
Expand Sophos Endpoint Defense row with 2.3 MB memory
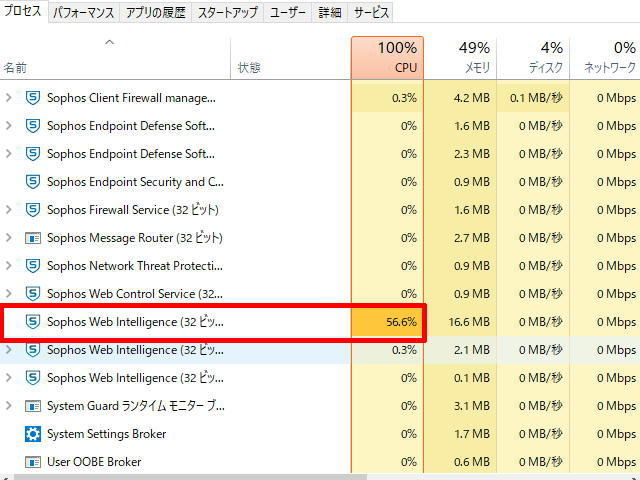click(x=8, y=154)
